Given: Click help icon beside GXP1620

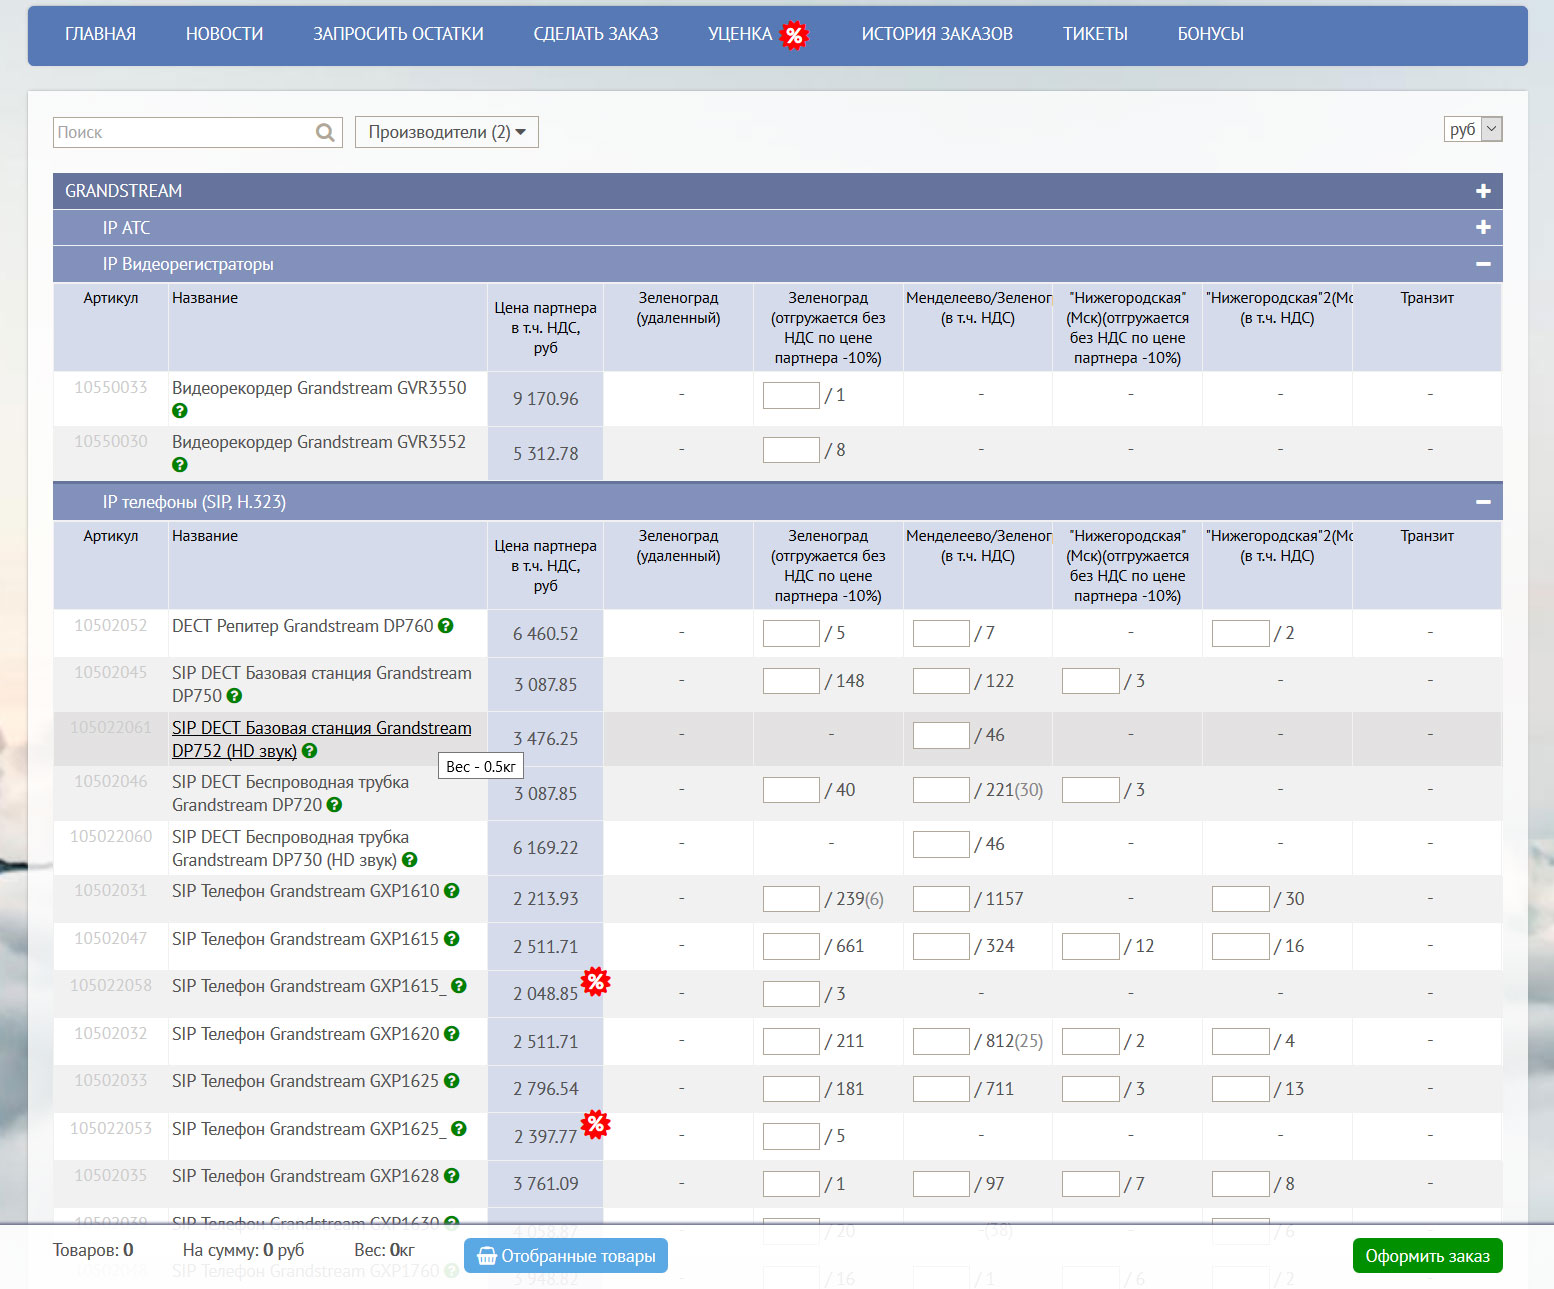Looking at the screenshot, I should 452,1034.
